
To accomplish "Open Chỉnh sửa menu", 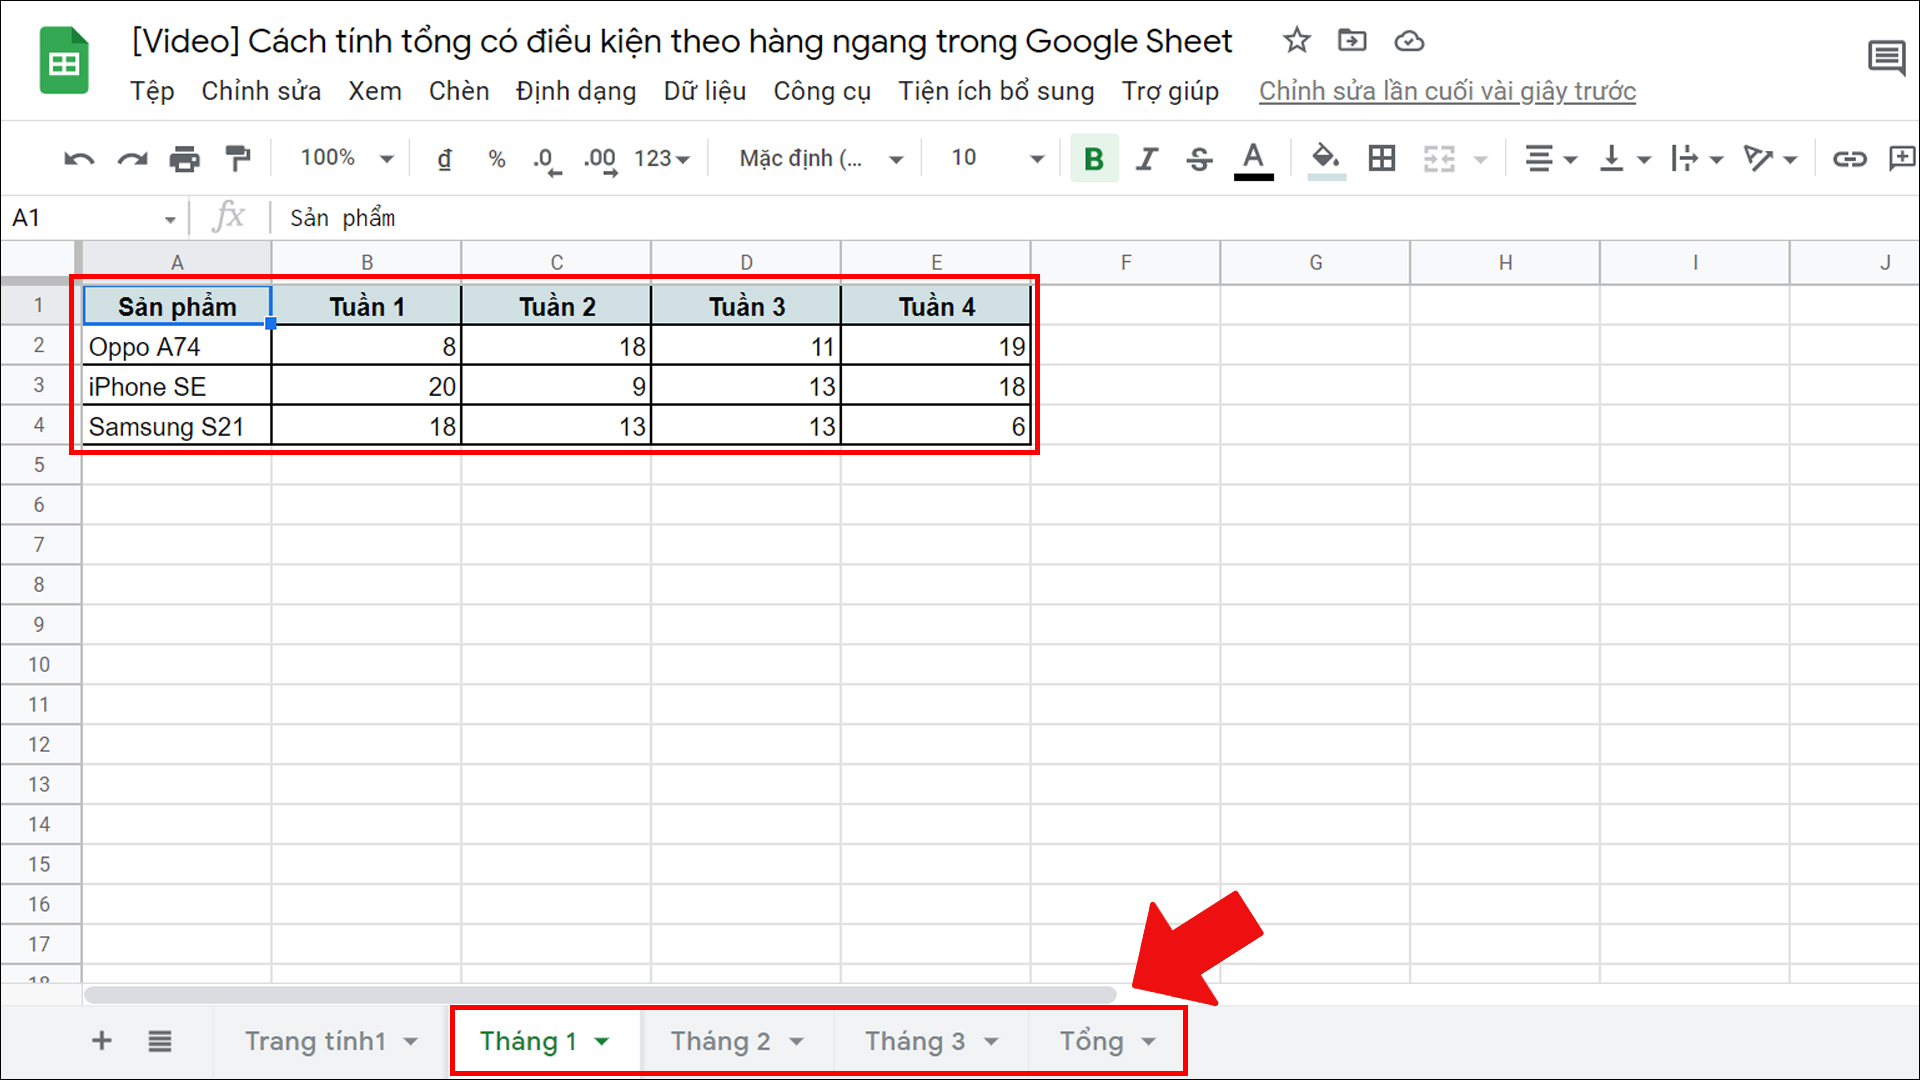I will pyautogui.click(x=261, y=91).
